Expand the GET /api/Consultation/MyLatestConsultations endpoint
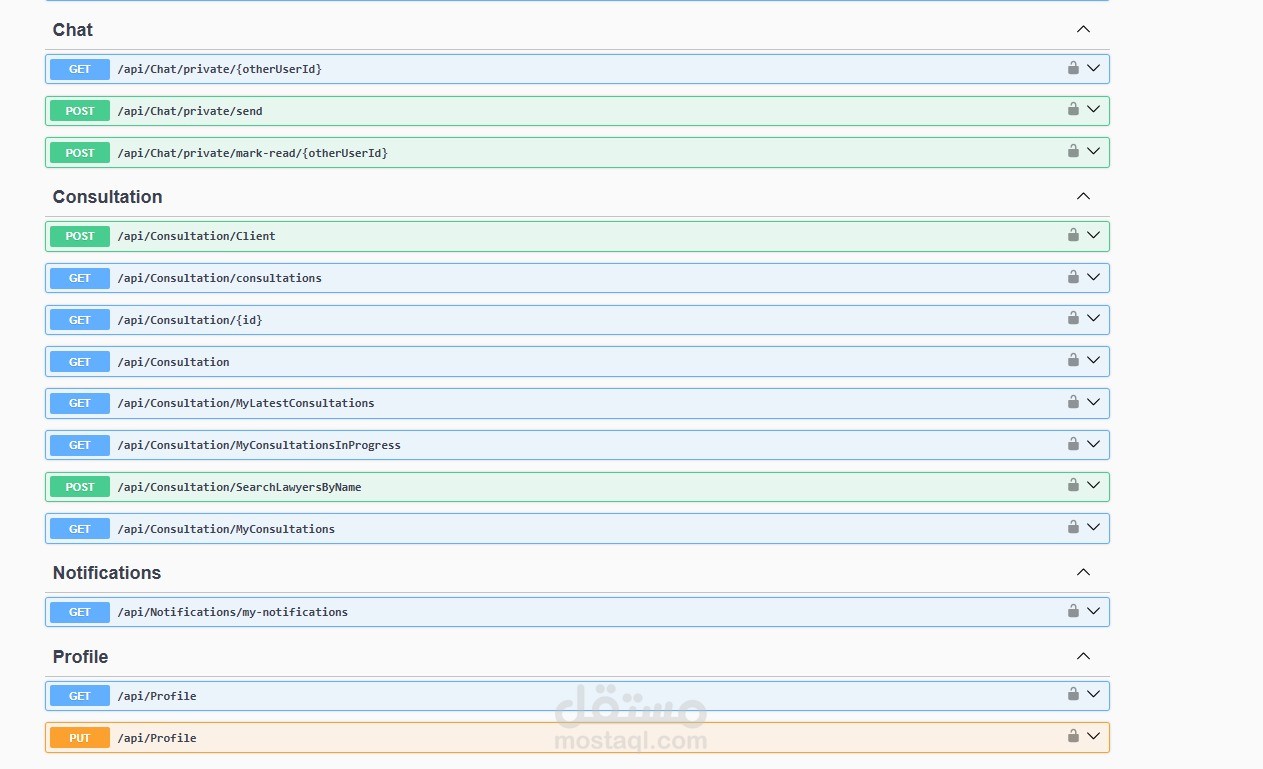Image resolution: width=1263 pixels, height=769 pixels. click(1093, 402)
